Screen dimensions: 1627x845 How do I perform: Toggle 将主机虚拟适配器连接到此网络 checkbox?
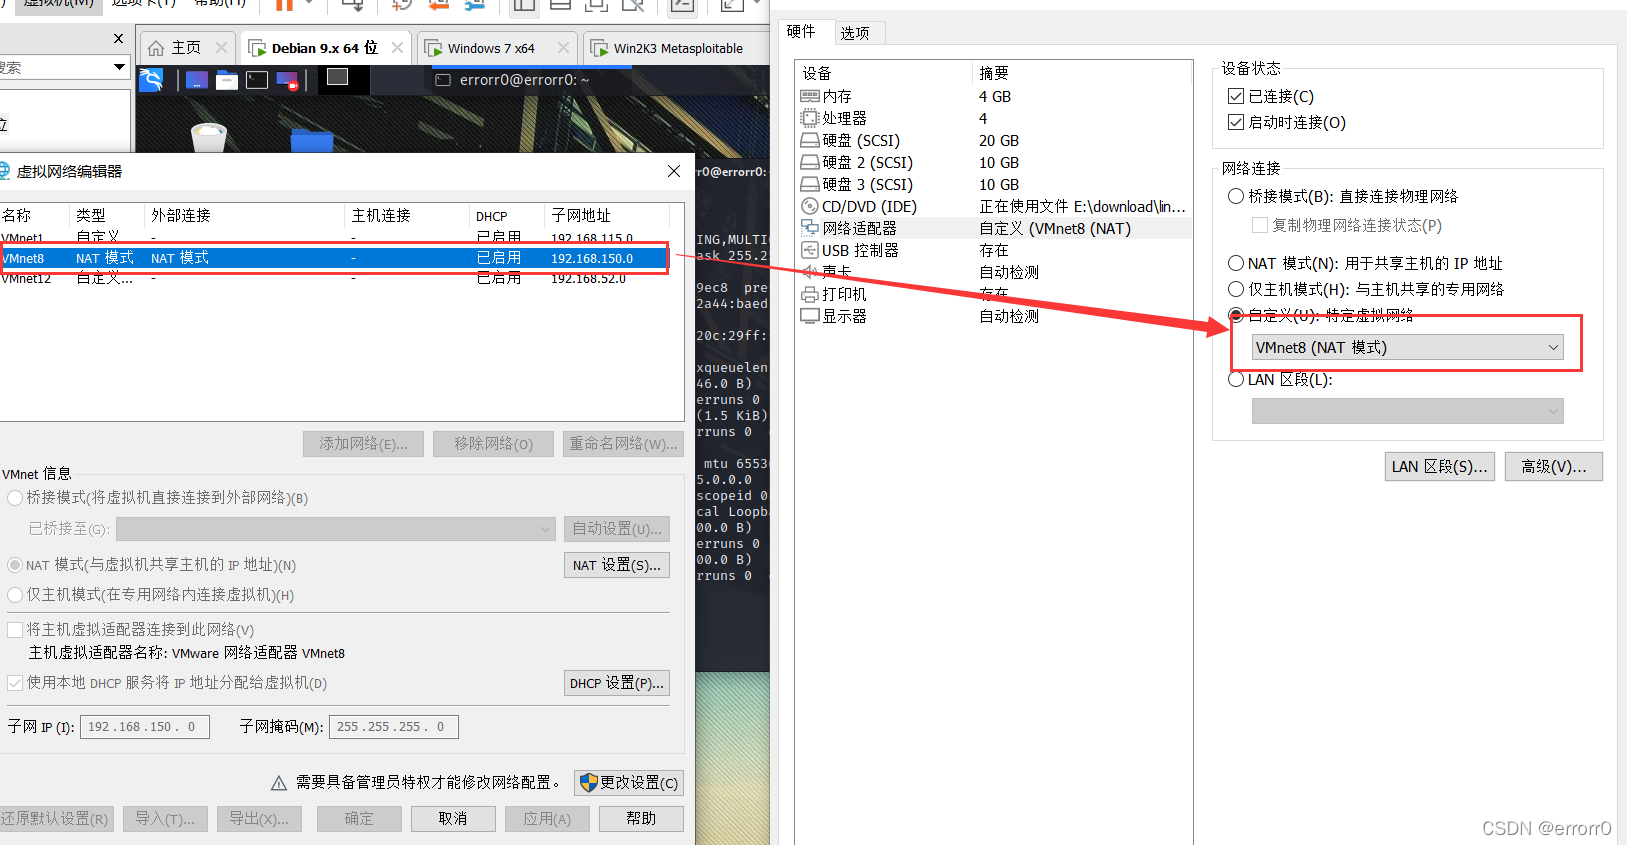(x=15, y=629)
